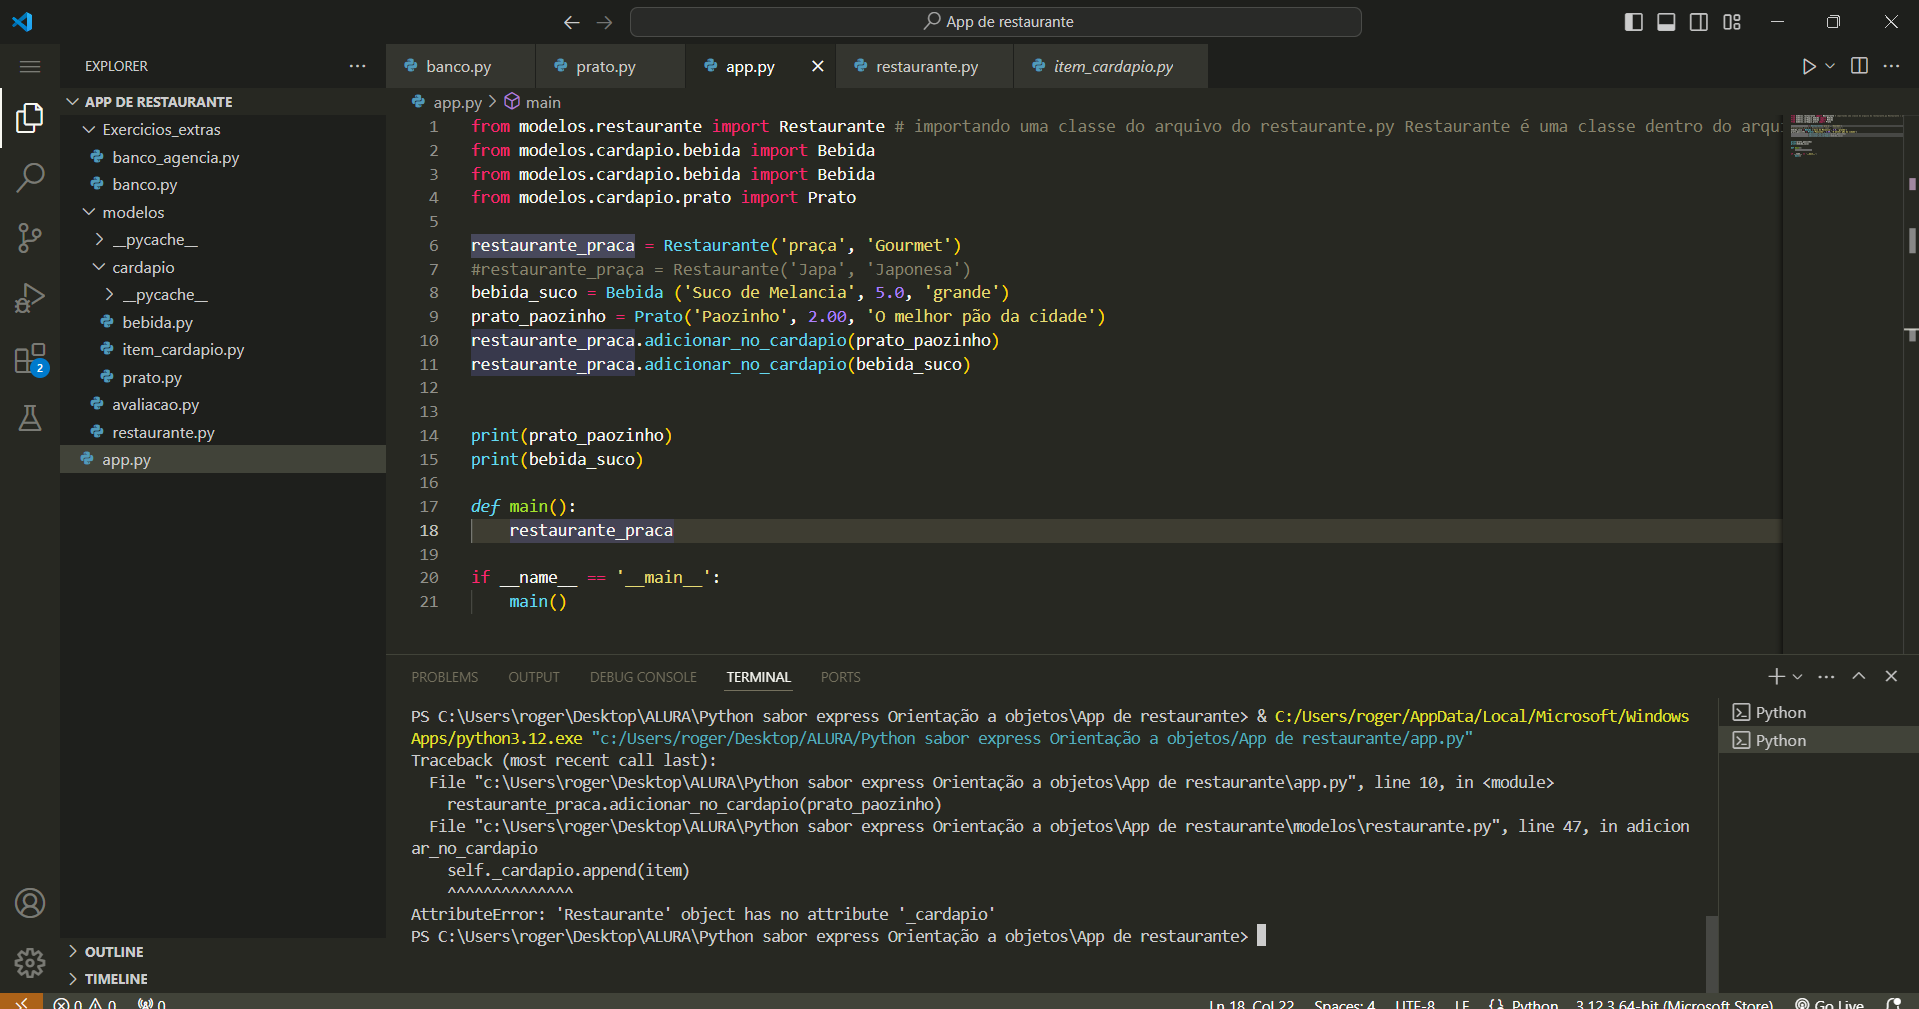Open the Search view in the activity bar
Image resolution: width=1919 pixels, height=1009 pixels.
30,178
